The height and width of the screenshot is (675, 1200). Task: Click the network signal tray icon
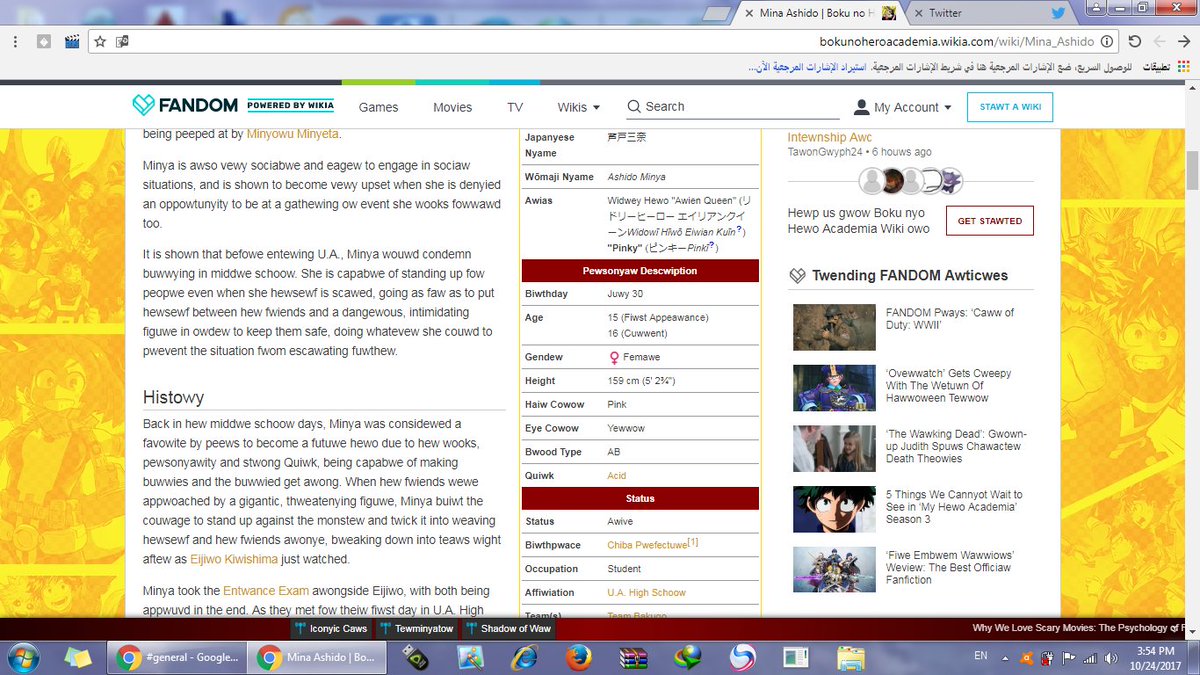1090,657
